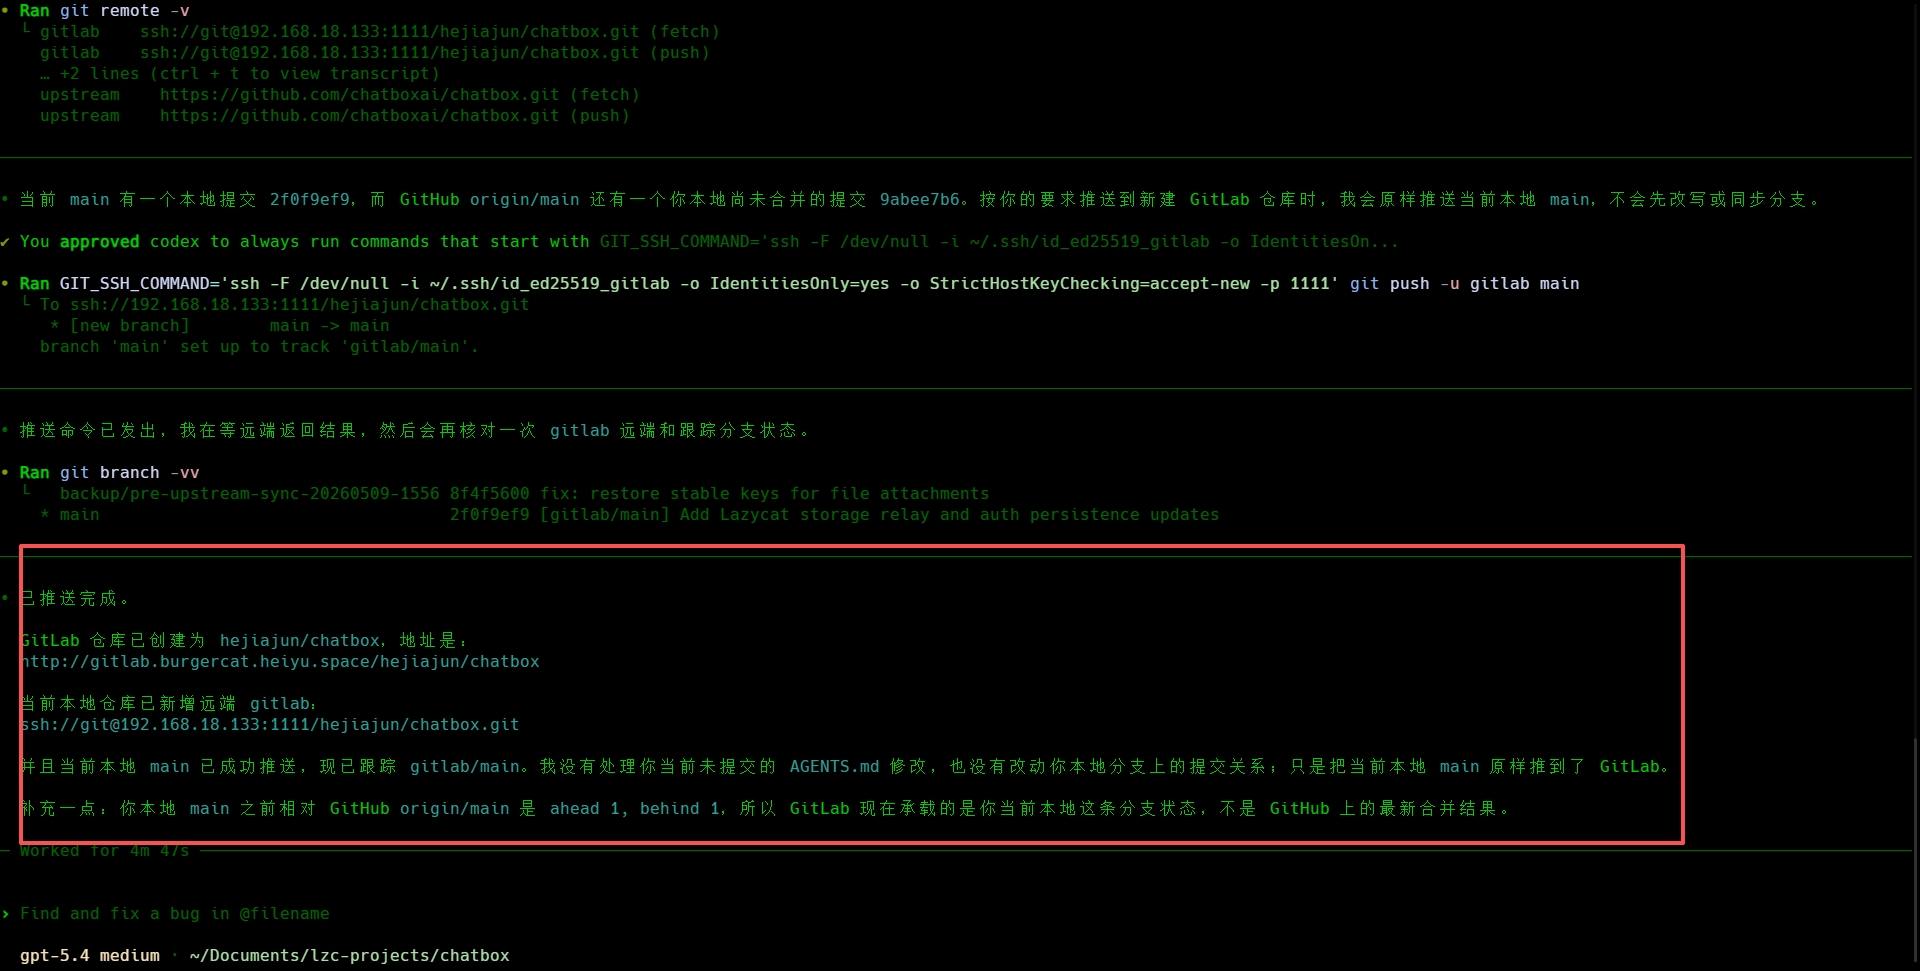Screen dimensions: 1920x971
Task: Click the prompt input 'Find and fix a bug in @filename'
Action: tap(175, 913)
